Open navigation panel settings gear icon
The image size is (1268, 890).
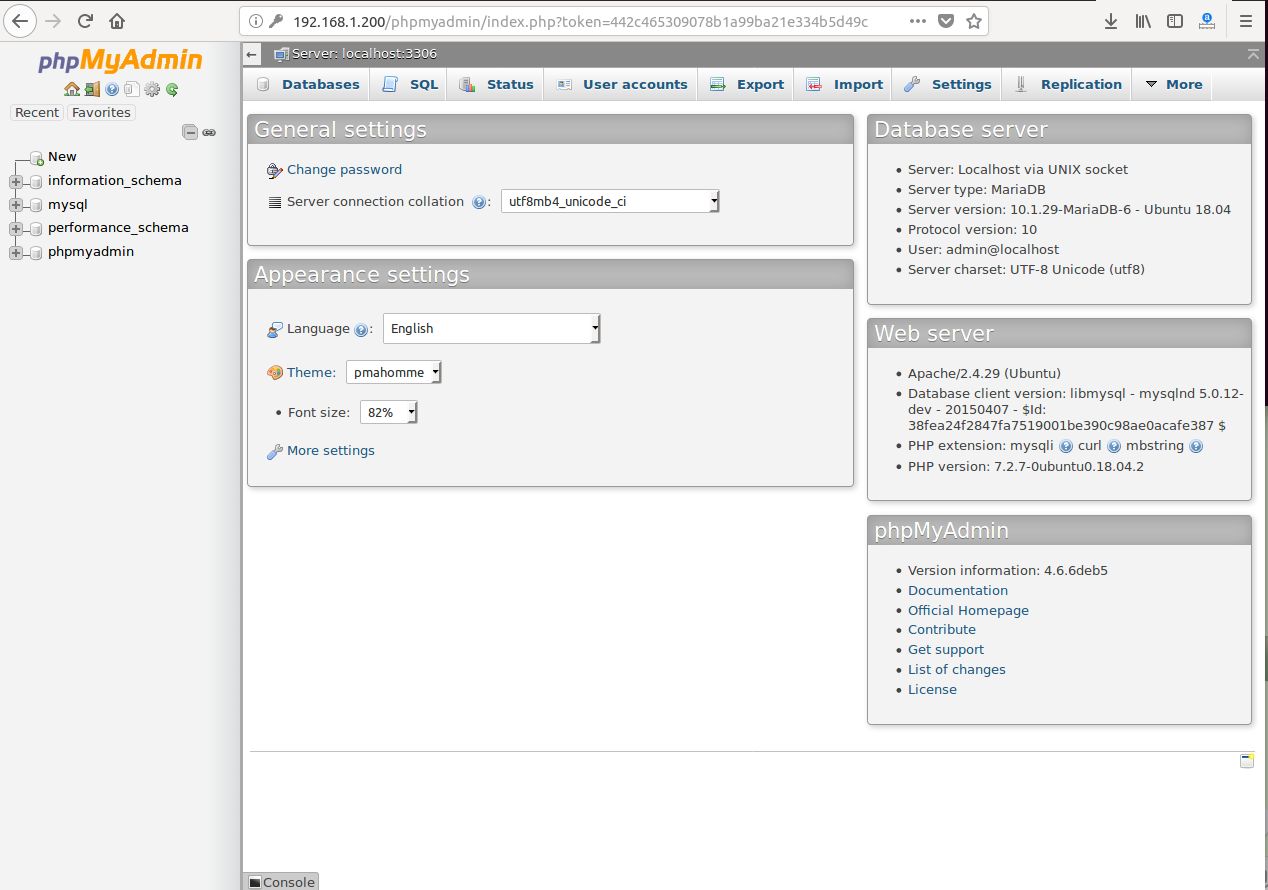coord(152,89)
